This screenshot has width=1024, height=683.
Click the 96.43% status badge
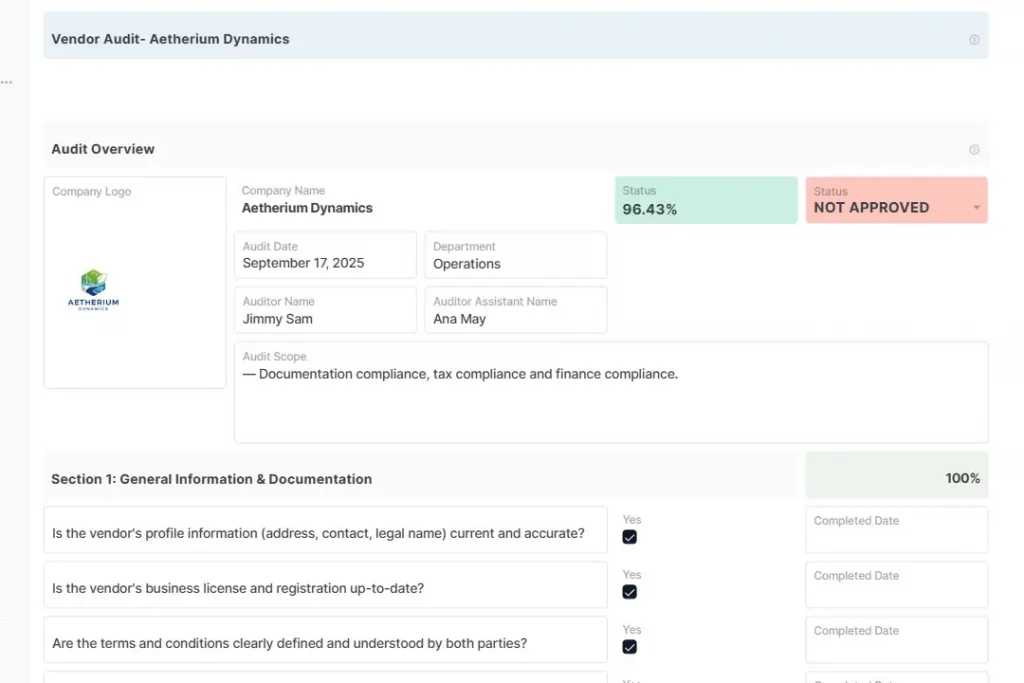pyautogui.click(x=706, y=199)
